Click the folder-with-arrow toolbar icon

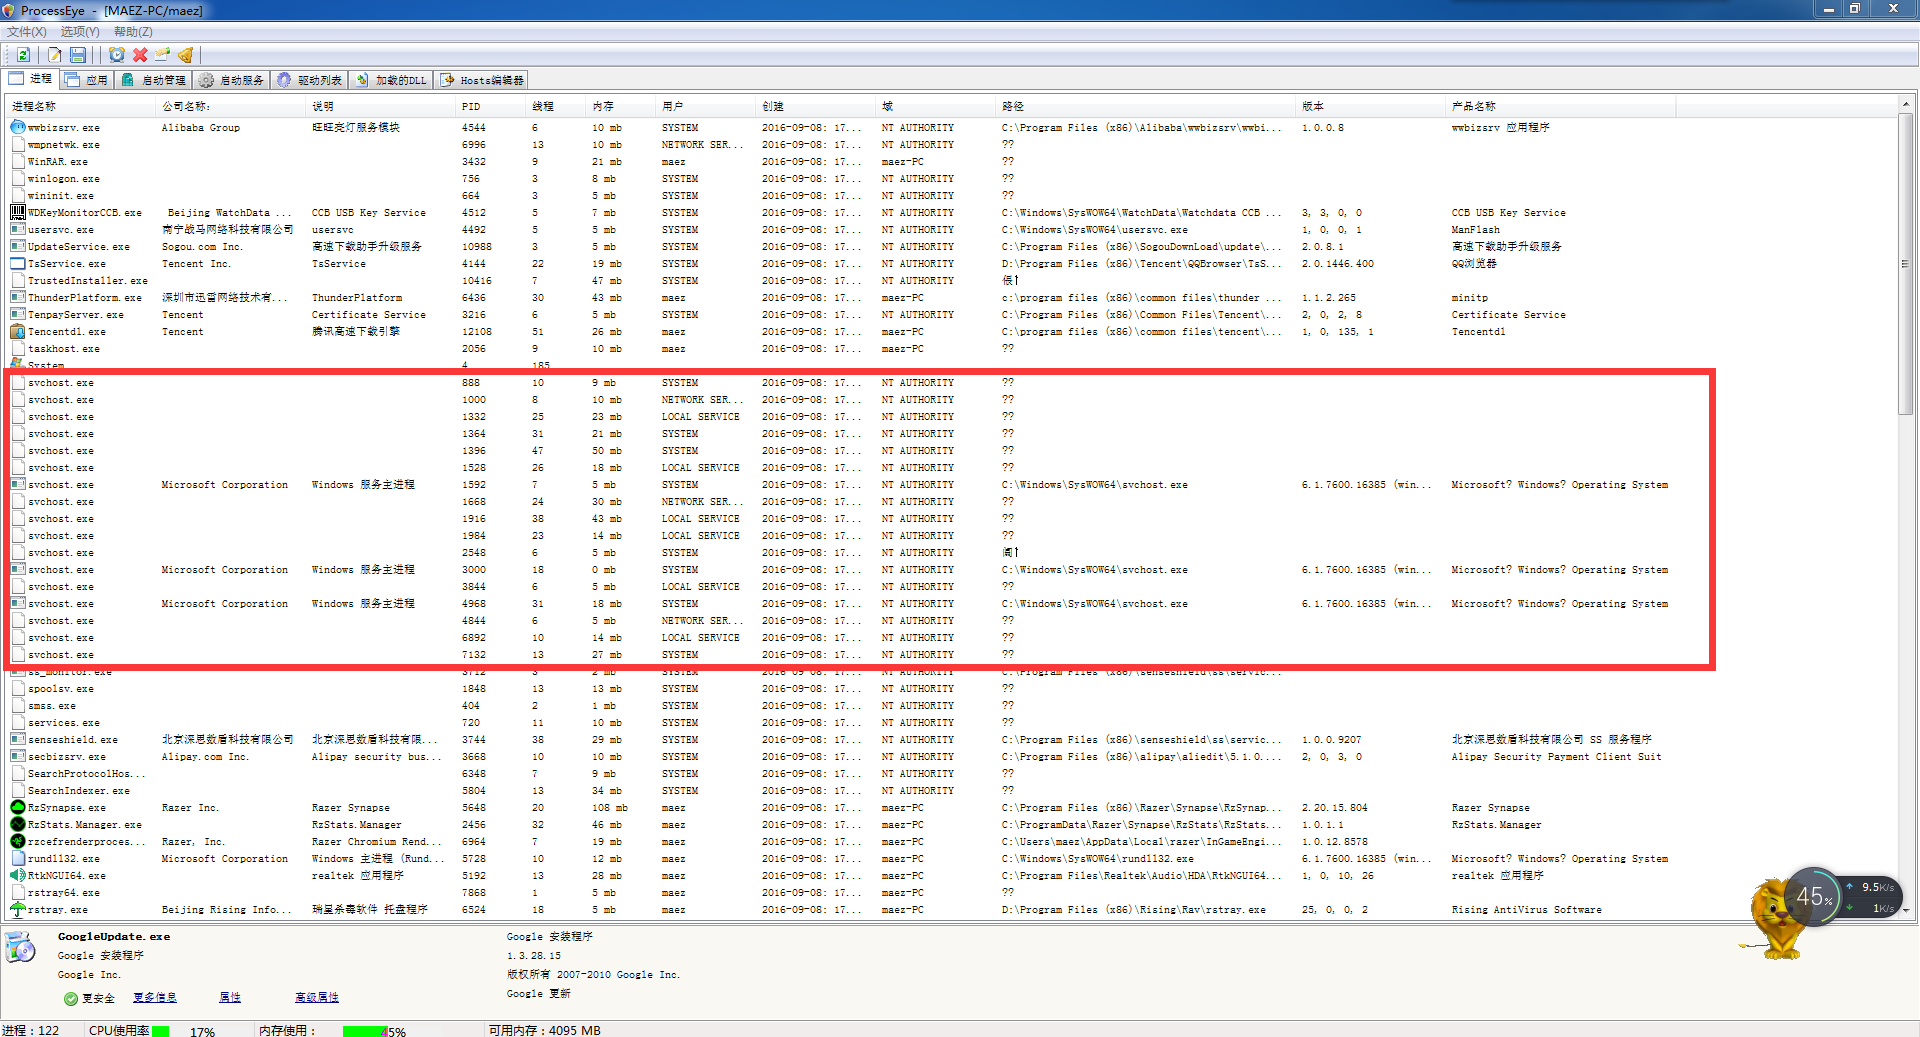click(162, 55)
